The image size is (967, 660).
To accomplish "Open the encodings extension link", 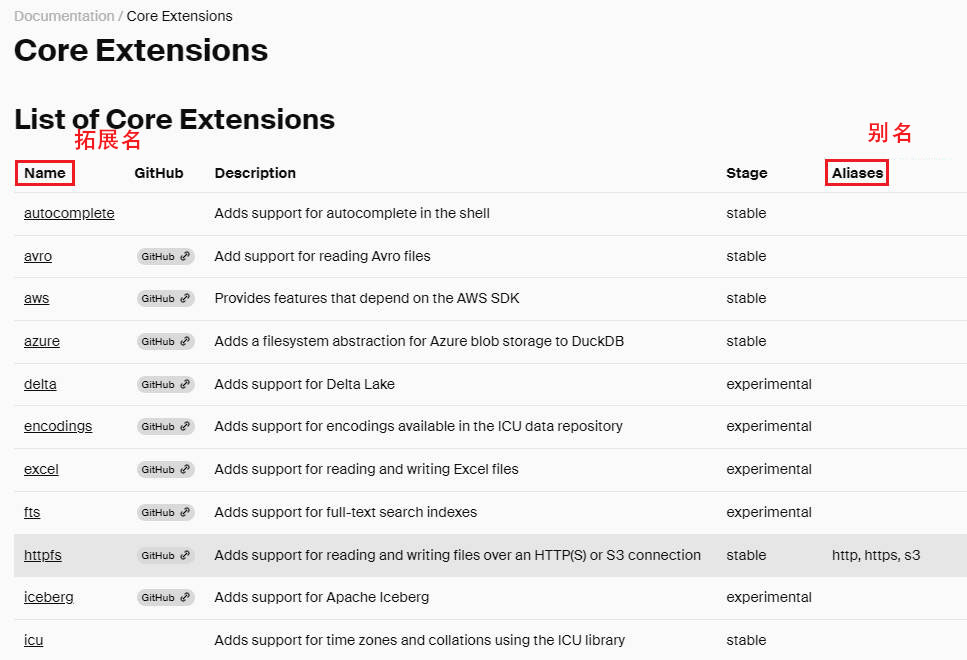I will 58,426.
